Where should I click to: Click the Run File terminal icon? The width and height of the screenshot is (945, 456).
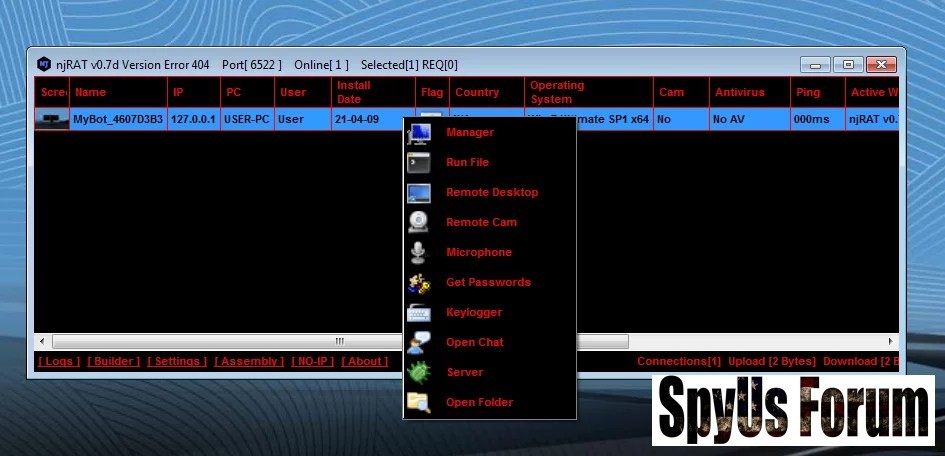418,163
